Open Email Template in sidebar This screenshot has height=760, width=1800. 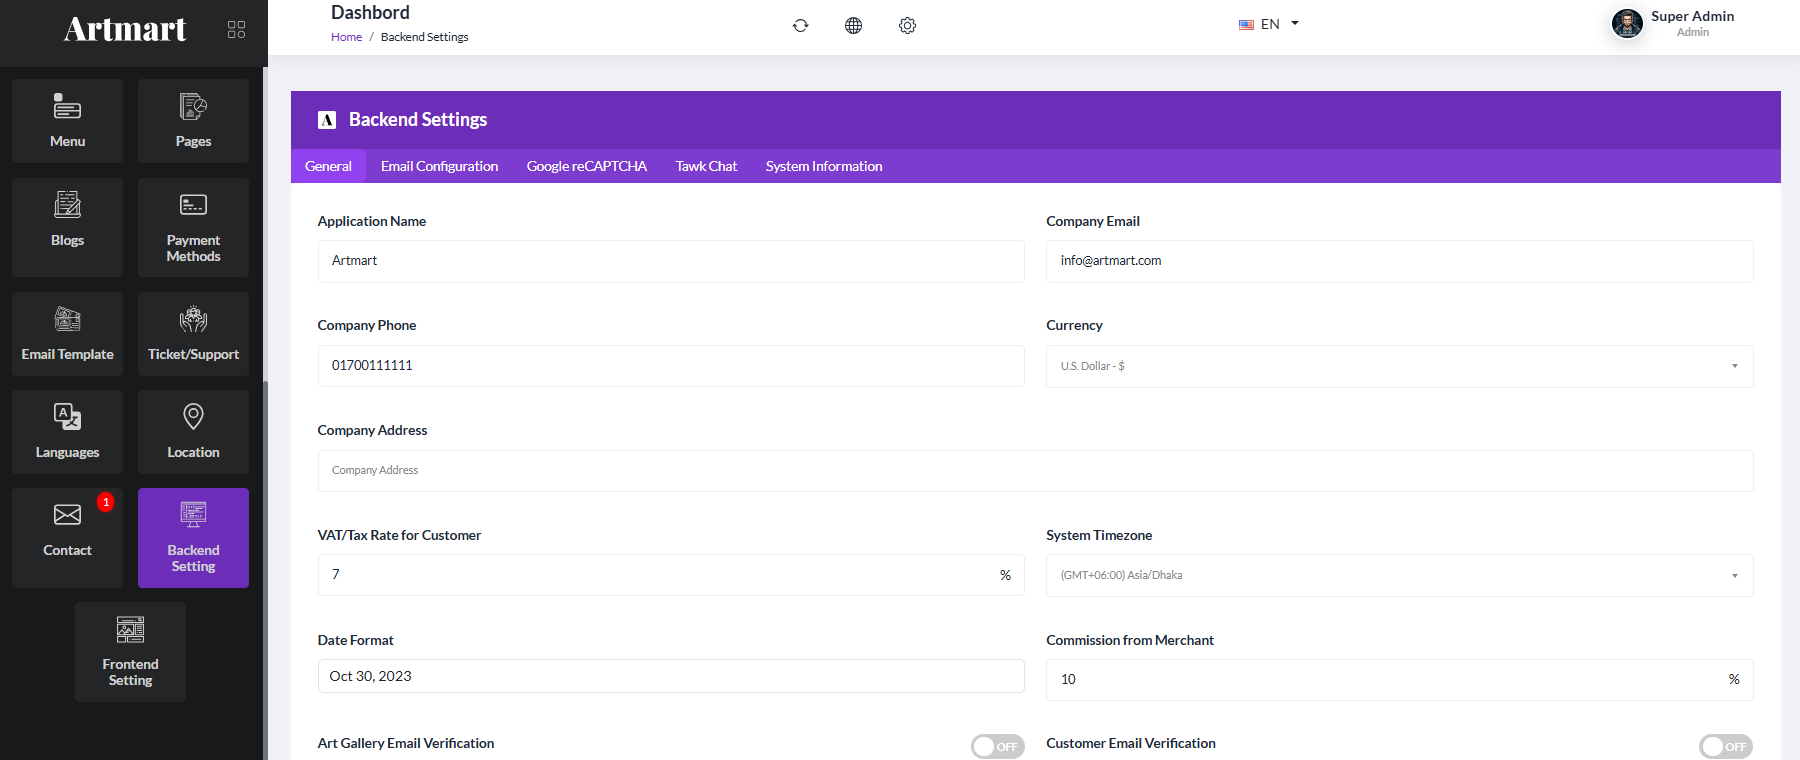pos(67,334)
